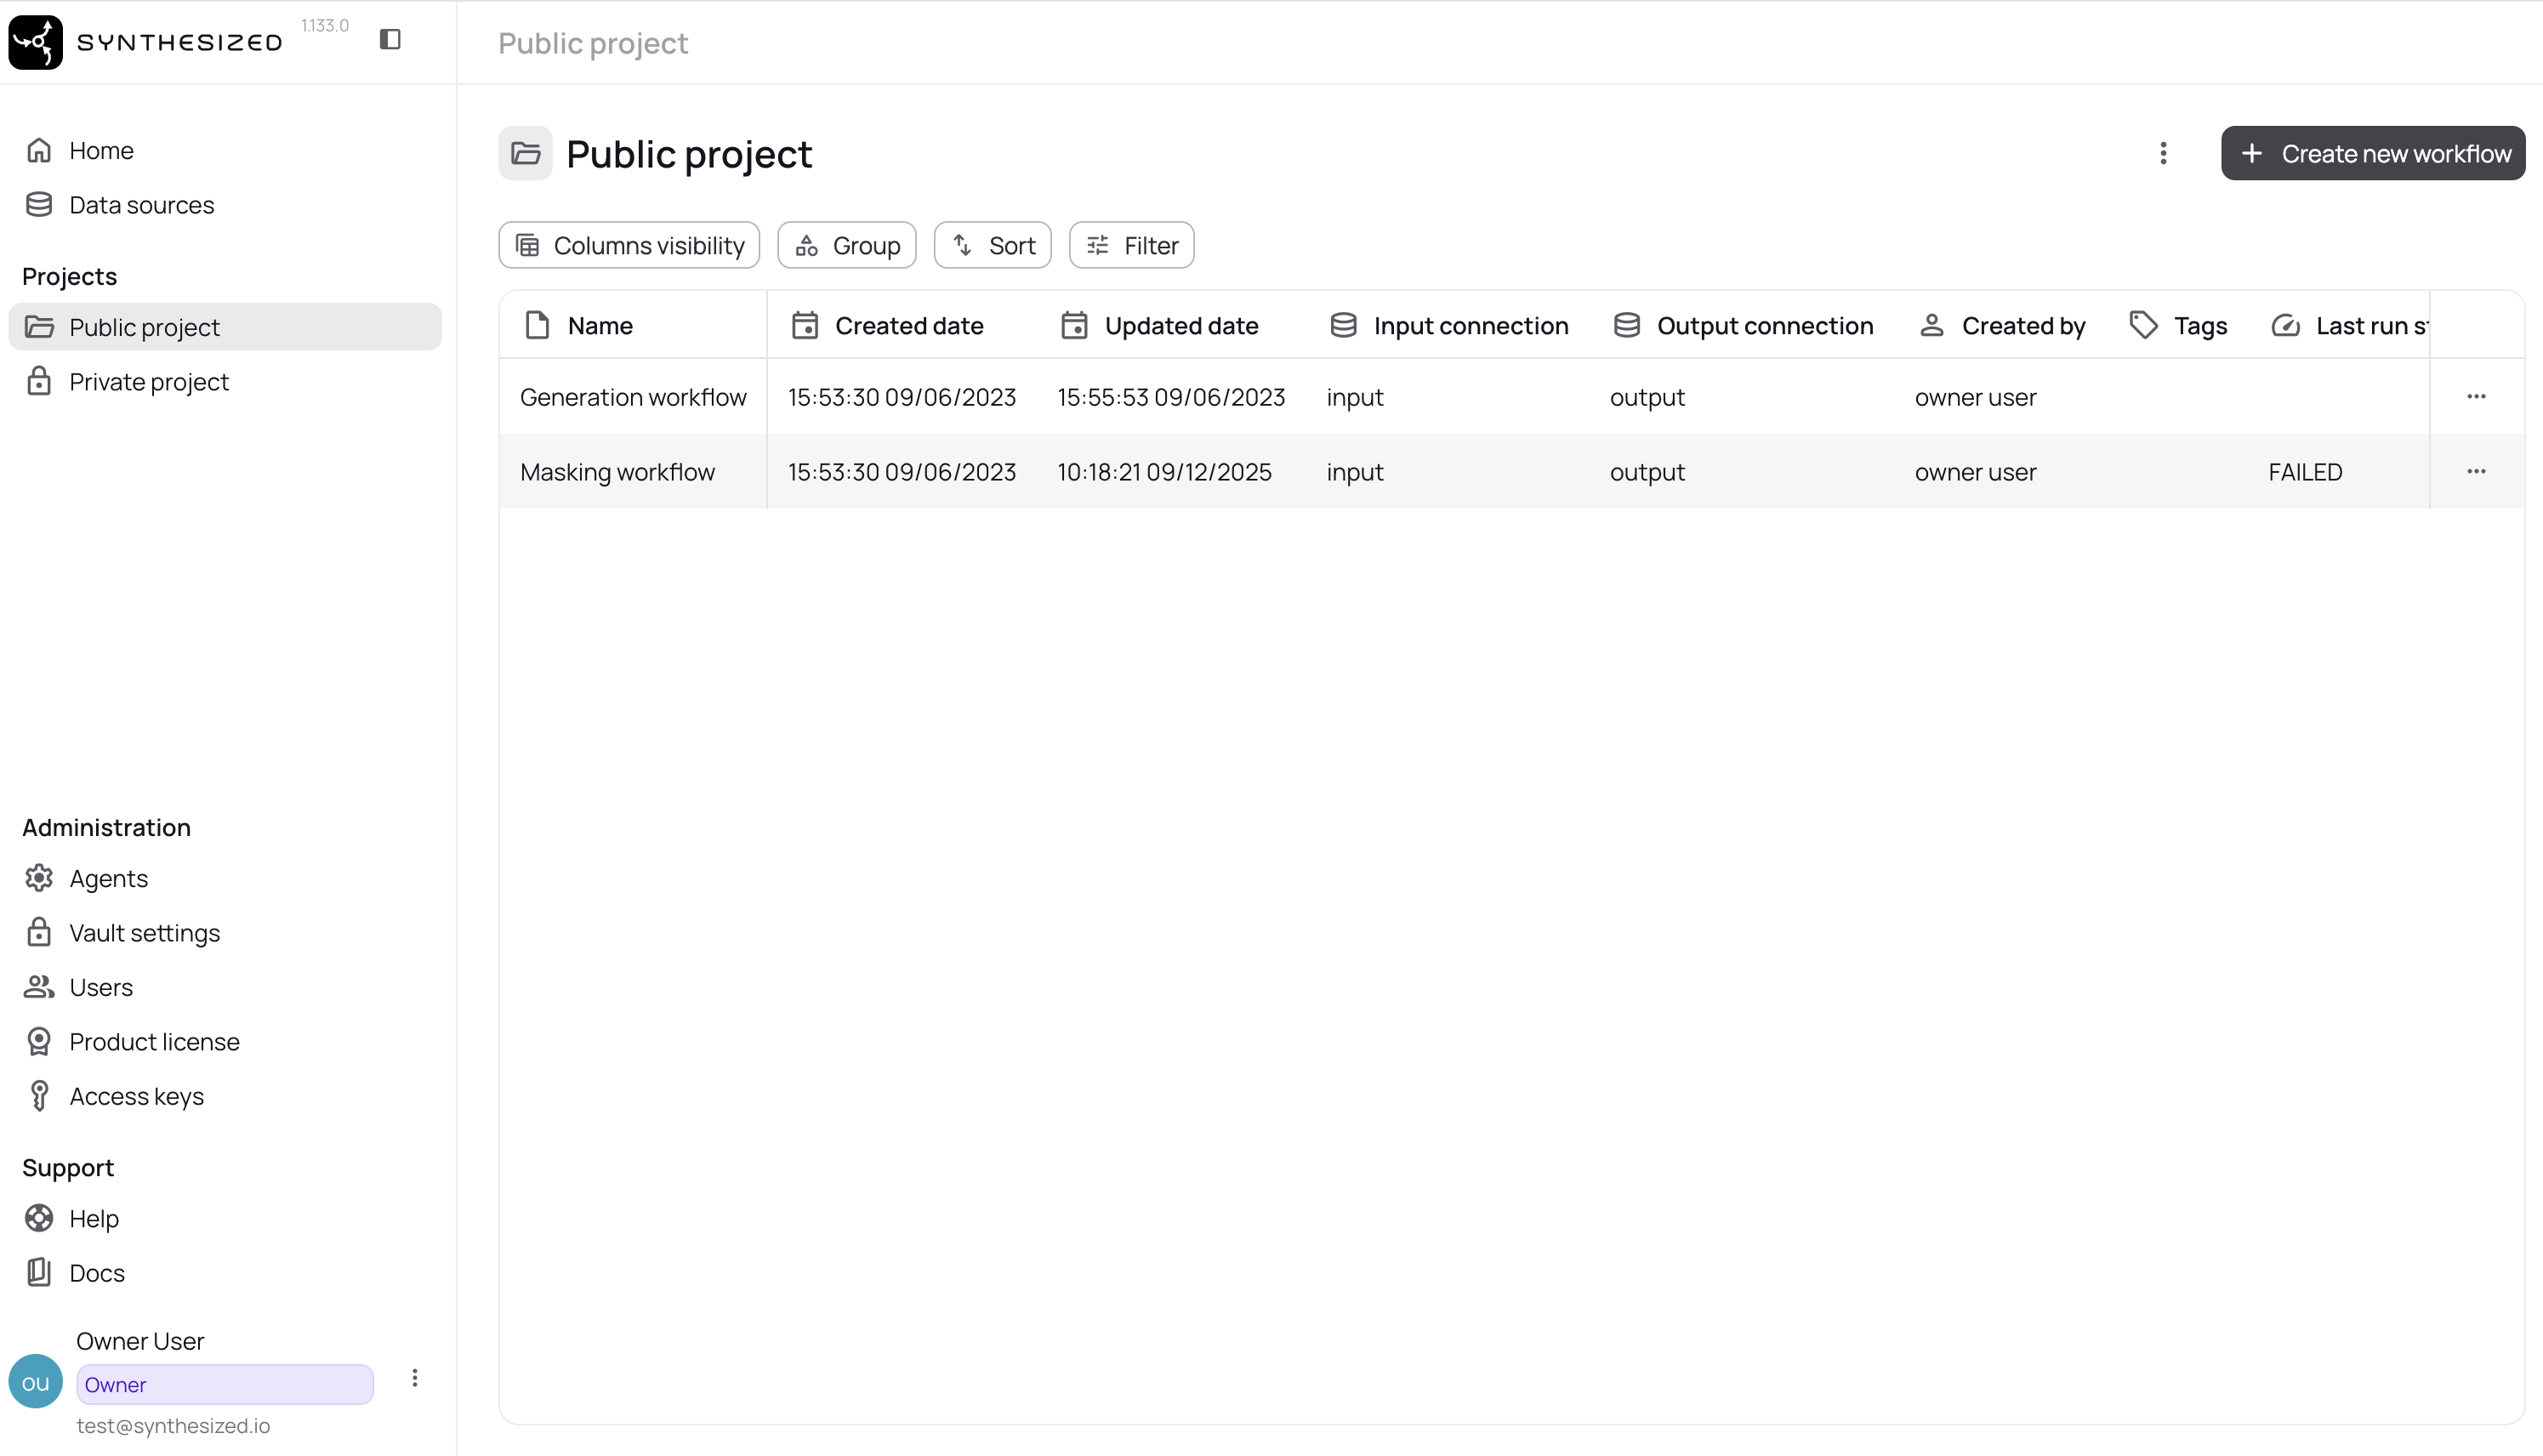
Task: Open the user account three-dot menu
Action: 415,1377
